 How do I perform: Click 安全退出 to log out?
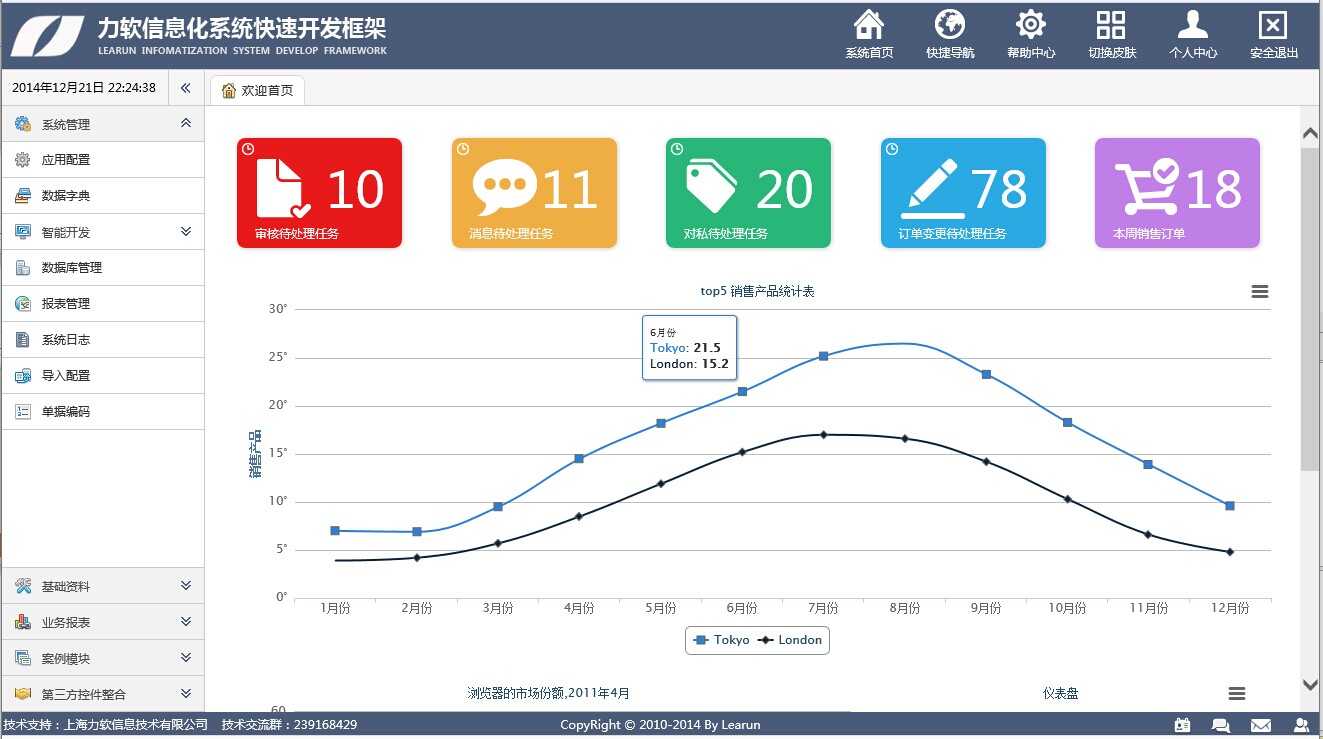coord(1272,33)
